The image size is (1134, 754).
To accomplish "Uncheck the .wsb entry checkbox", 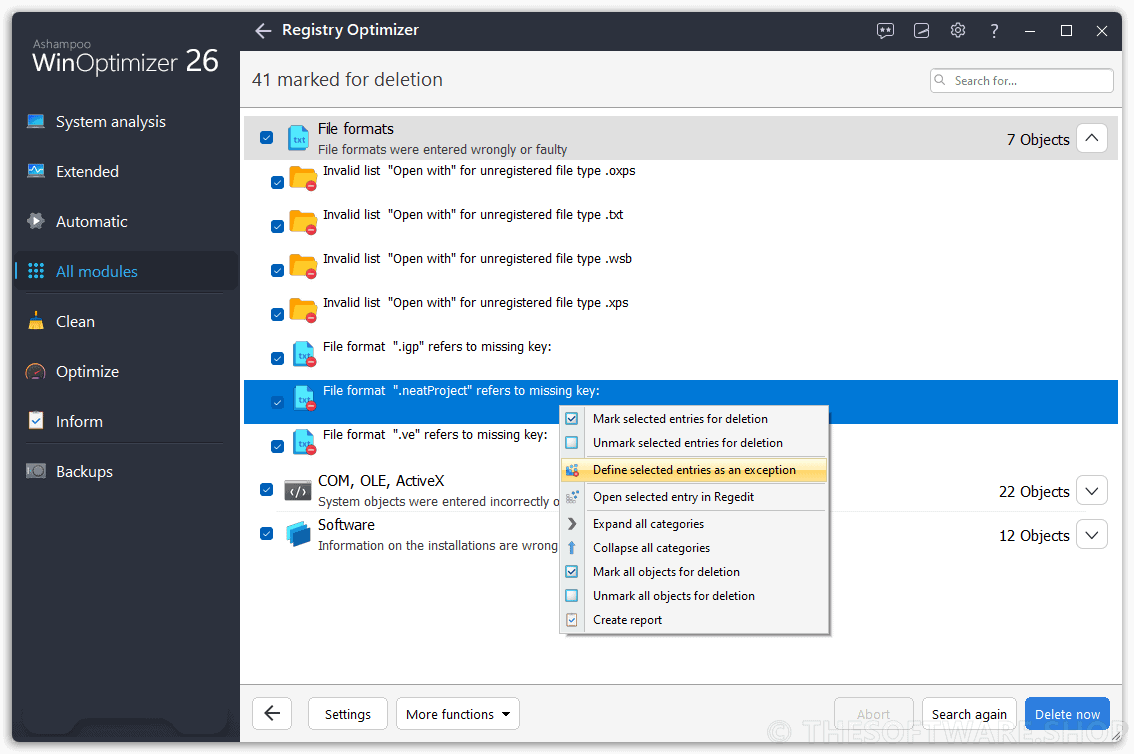I will point(278,270).
